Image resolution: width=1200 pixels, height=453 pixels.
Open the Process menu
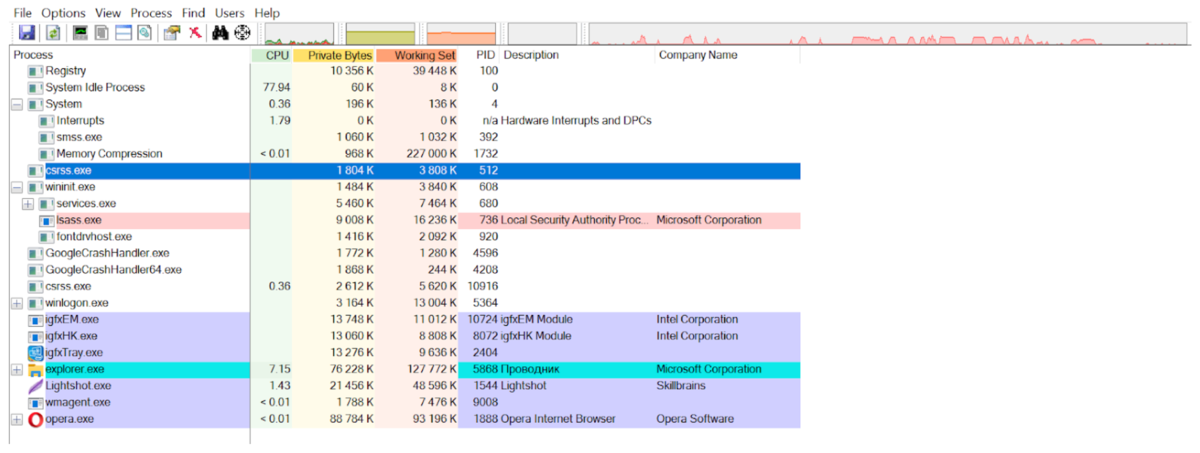pyautogui.click(x=152, y=13)
